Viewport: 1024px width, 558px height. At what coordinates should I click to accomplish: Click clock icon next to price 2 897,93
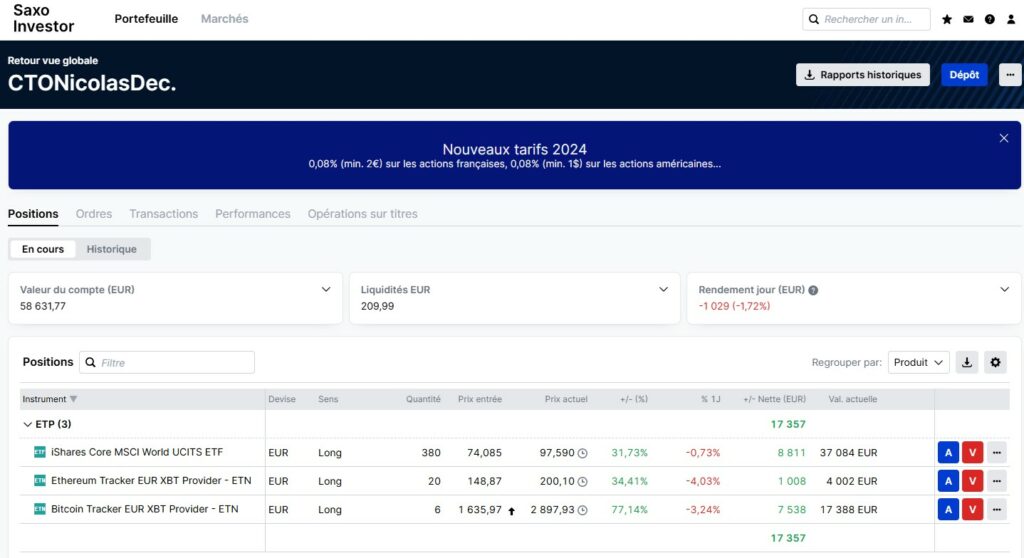[x=583, y=510]
